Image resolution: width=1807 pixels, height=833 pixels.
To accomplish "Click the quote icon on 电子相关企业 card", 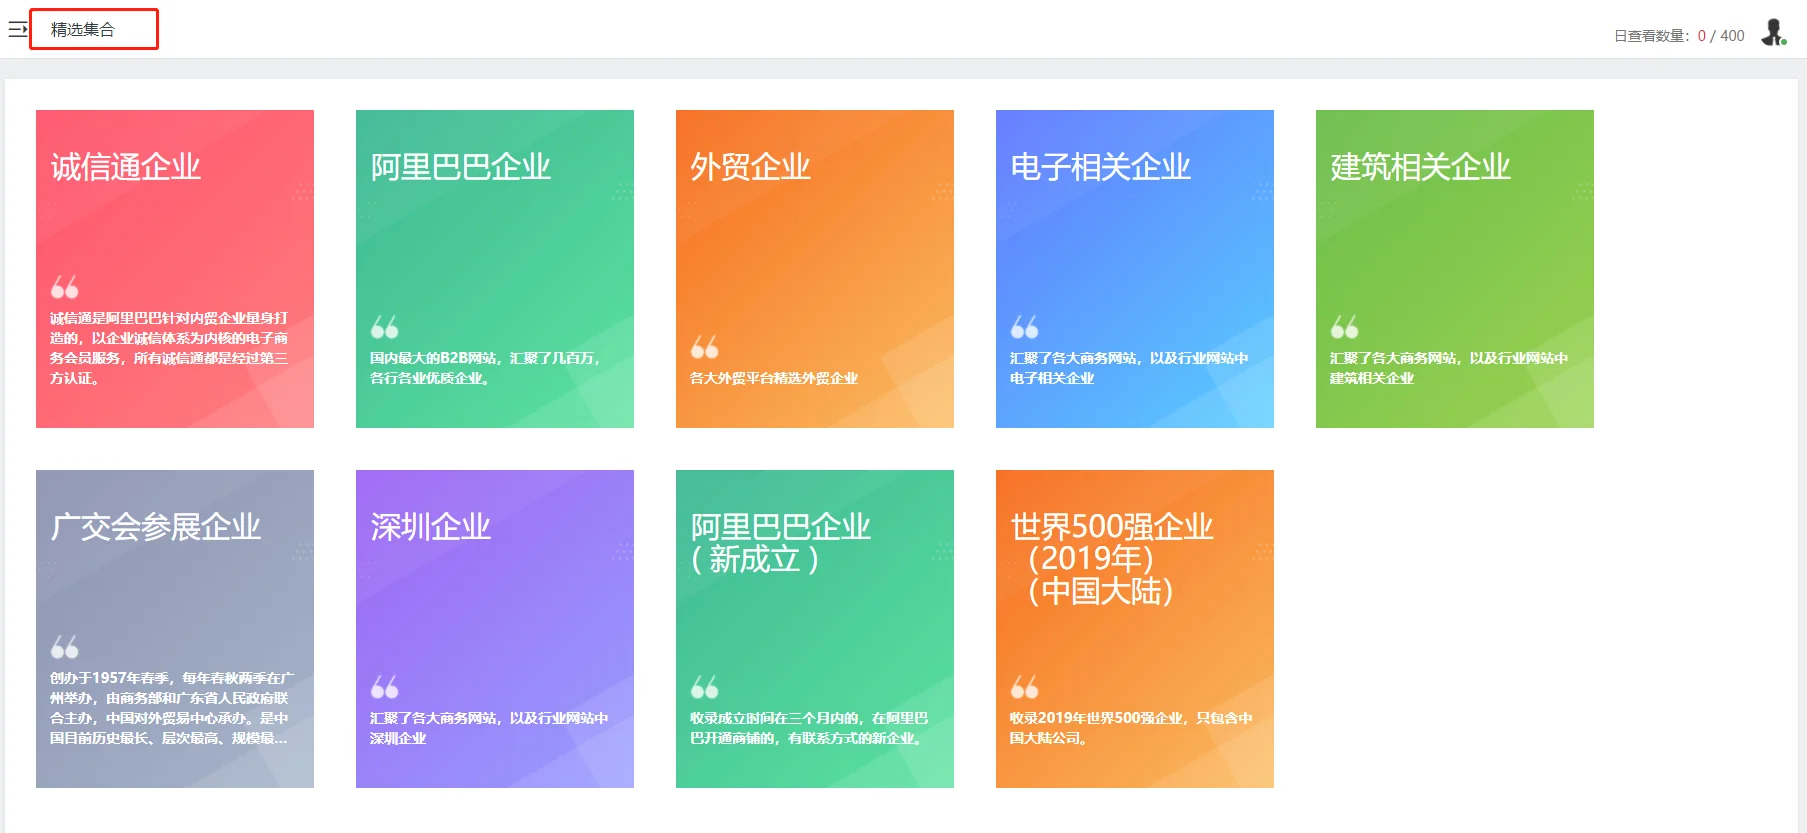I will click(1025, 327).
